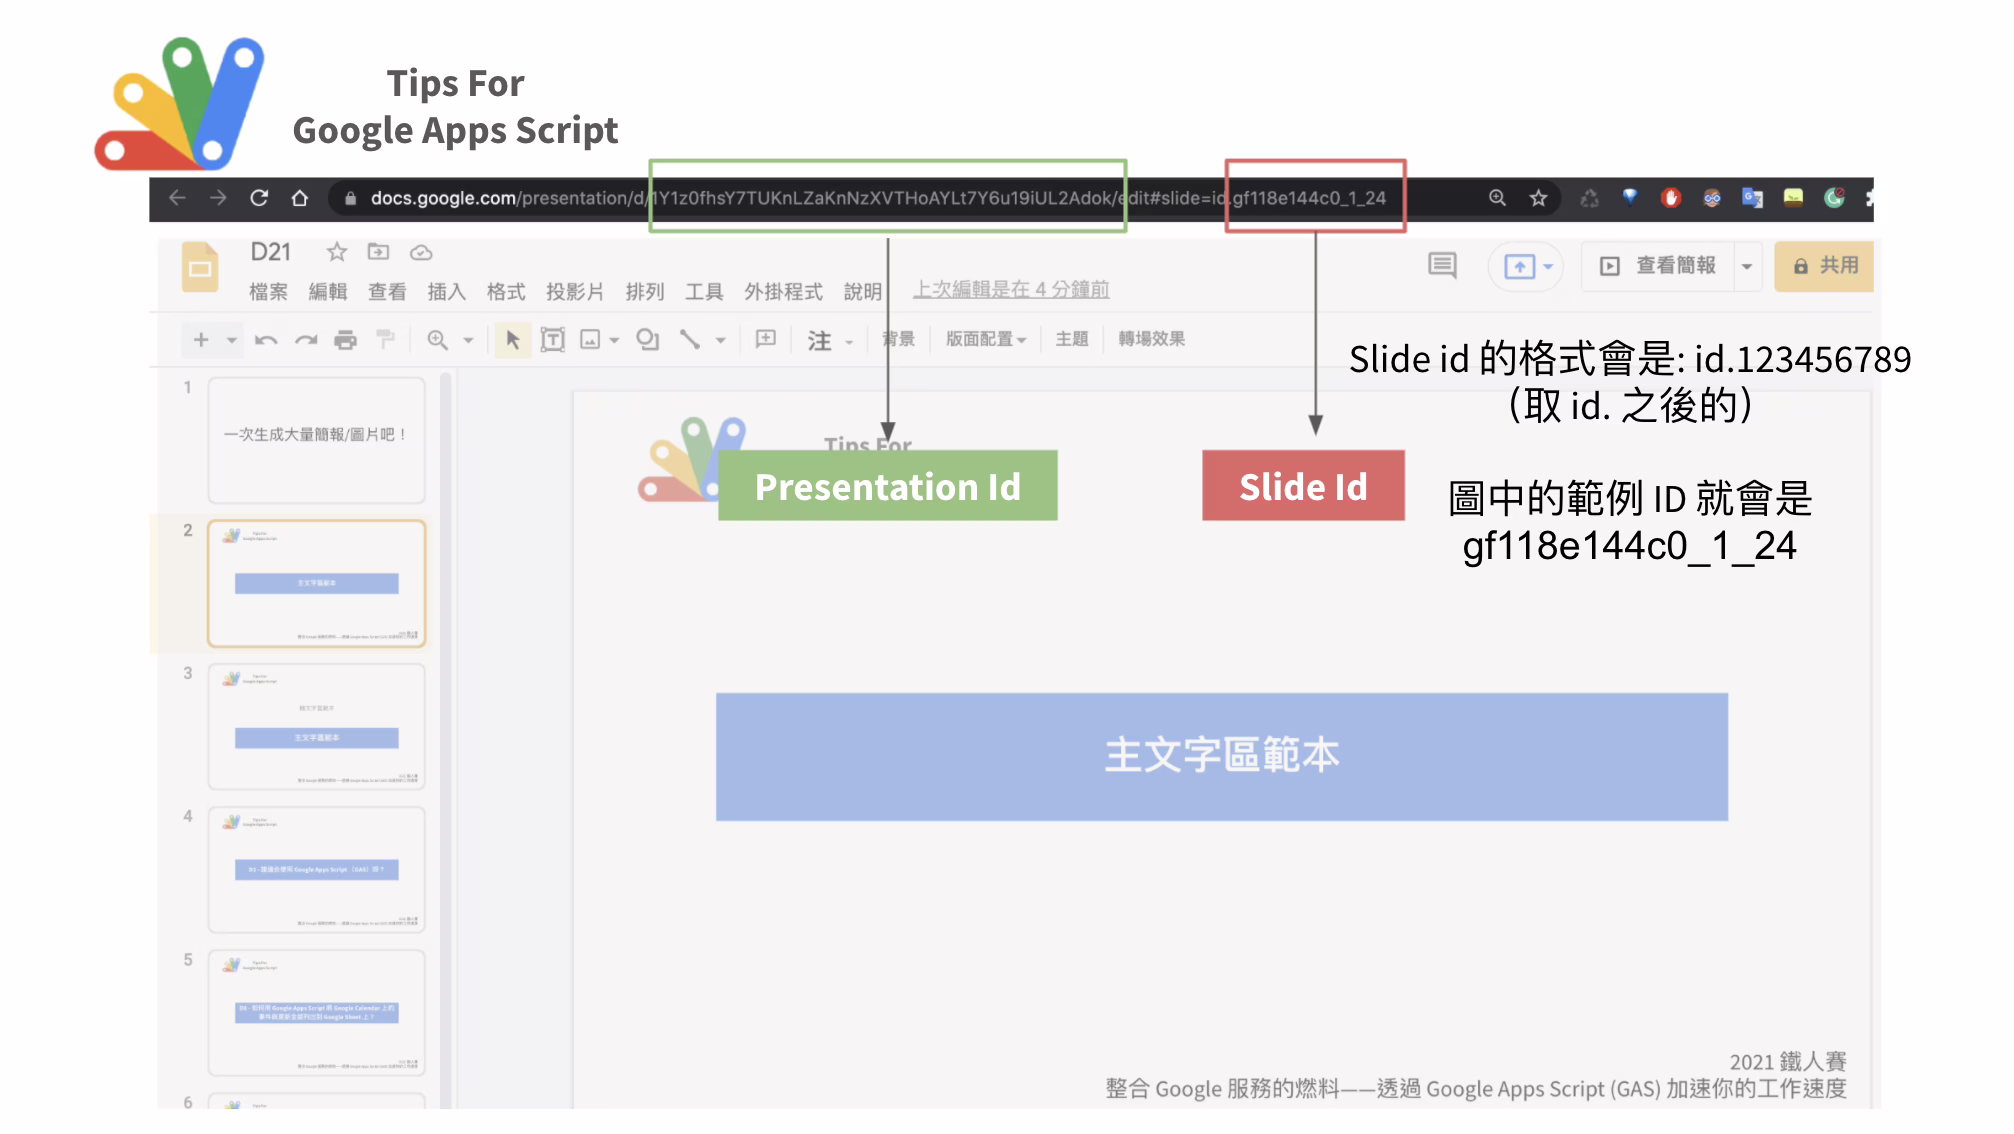
Task: Expand the insert image dropdown arrow
Action: point(614,341)
